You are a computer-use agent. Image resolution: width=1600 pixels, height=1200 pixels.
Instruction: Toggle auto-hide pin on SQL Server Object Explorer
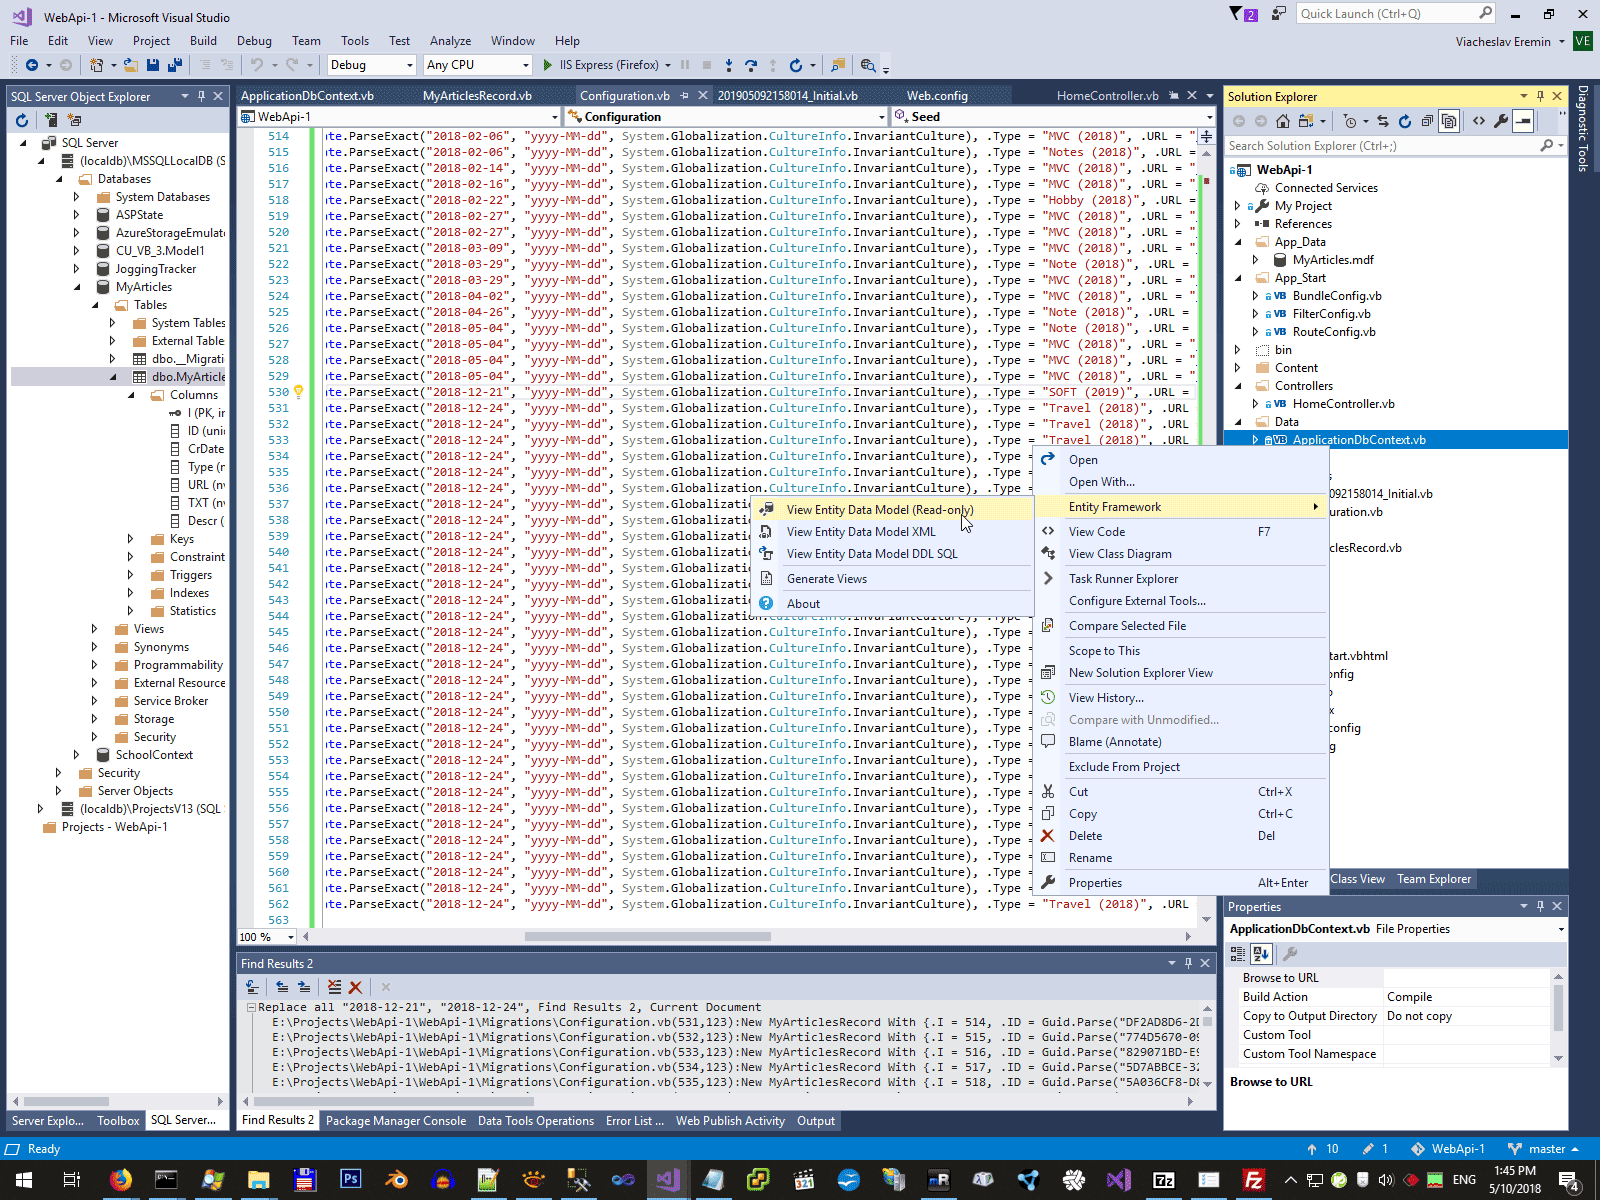pos(202,96)
